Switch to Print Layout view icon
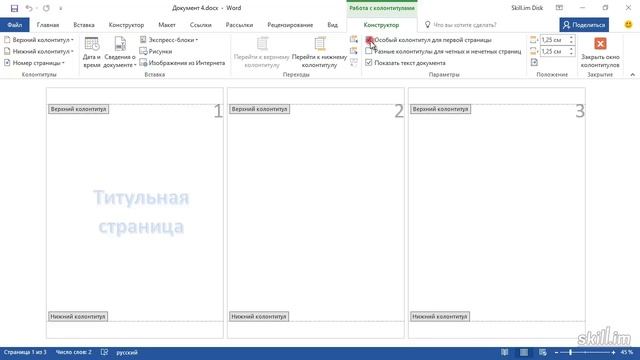Viewport: 640px width, 360px height. click(524, 352)
